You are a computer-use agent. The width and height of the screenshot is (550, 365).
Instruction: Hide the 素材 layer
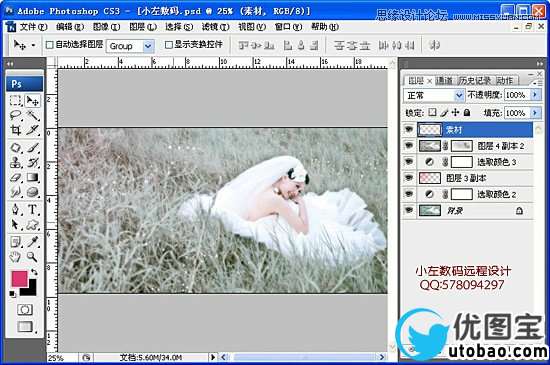point(409,129)
